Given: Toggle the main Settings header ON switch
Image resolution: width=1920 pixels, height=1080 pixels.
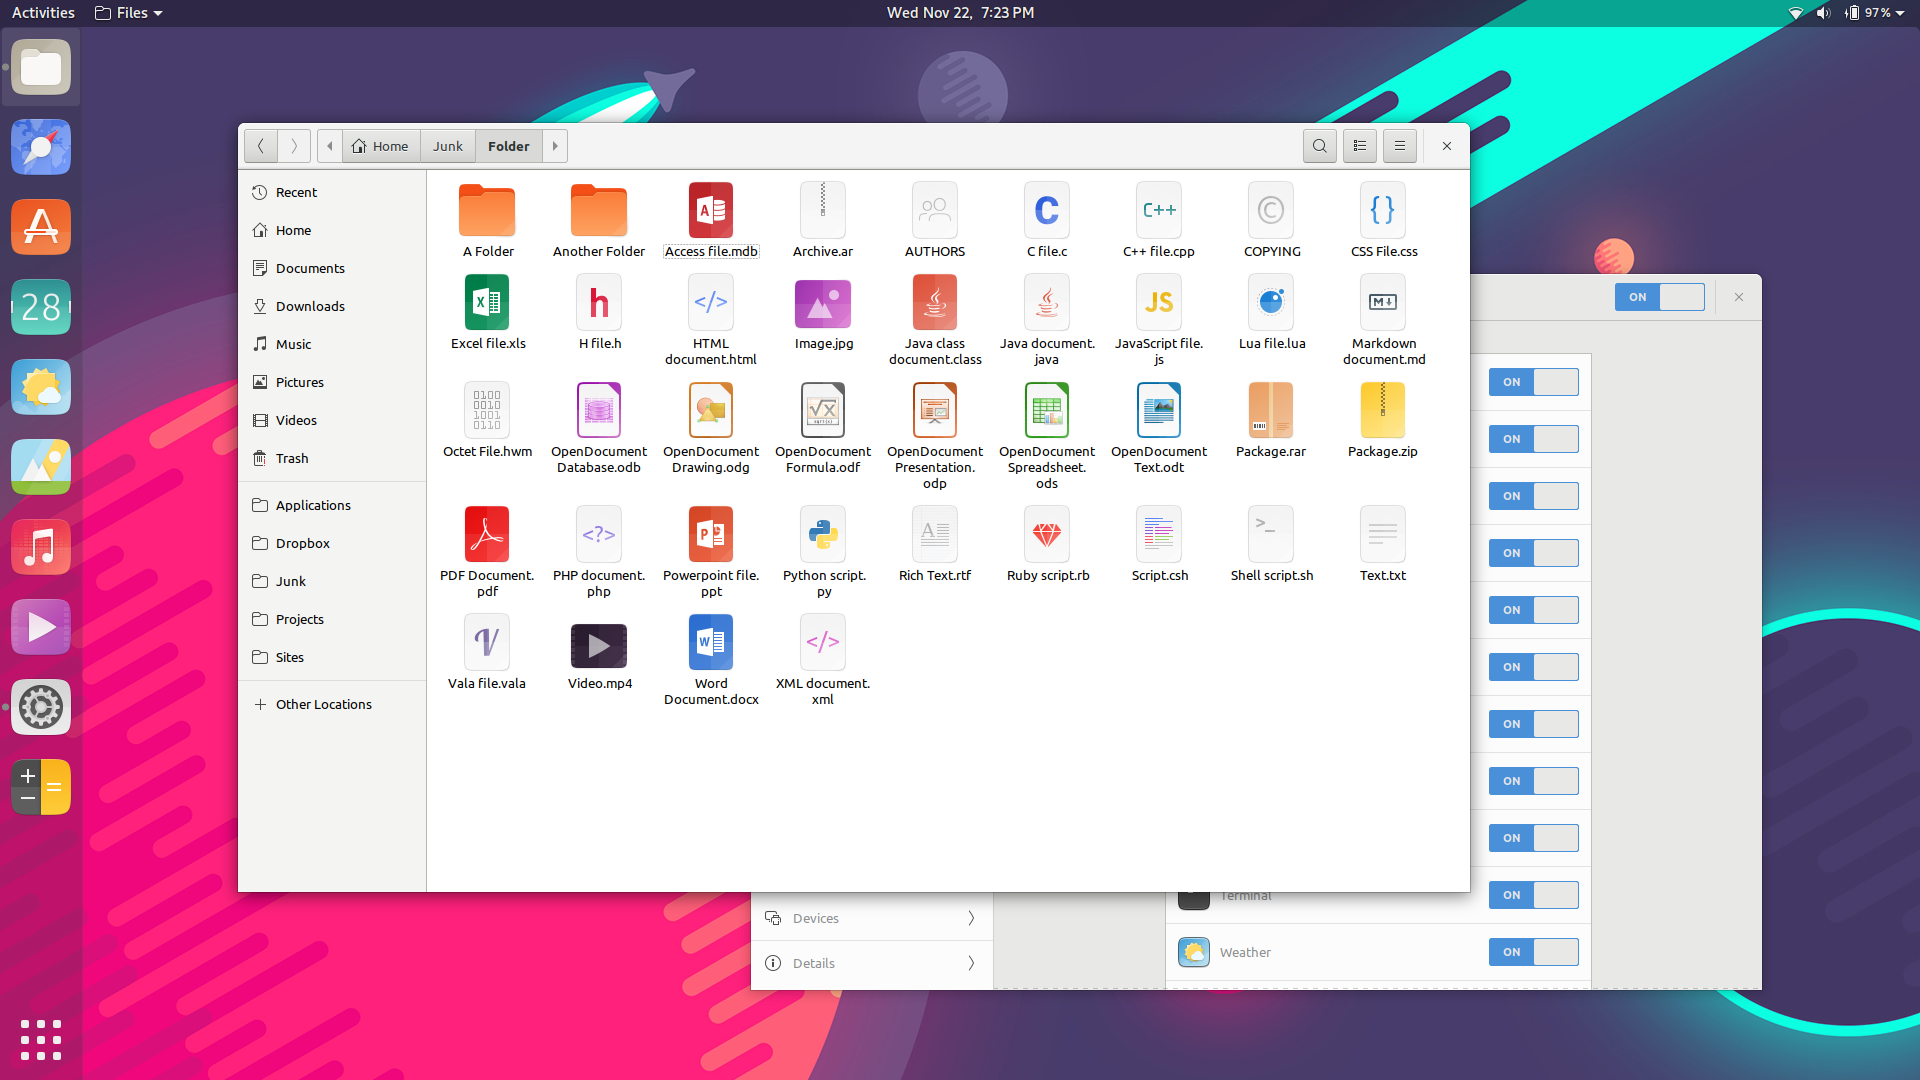Looking at the screenshot, I should click(x=1660, y=297).
